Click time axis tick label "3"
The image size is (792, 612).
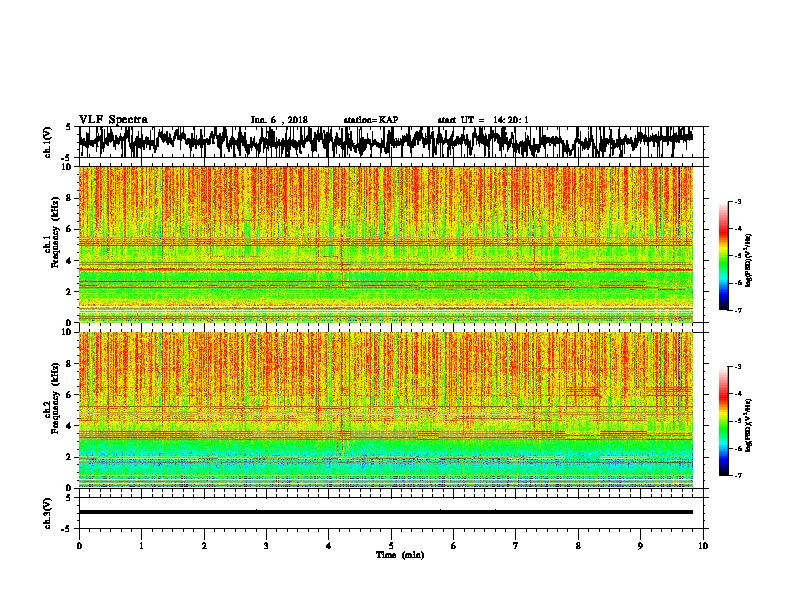266,546
